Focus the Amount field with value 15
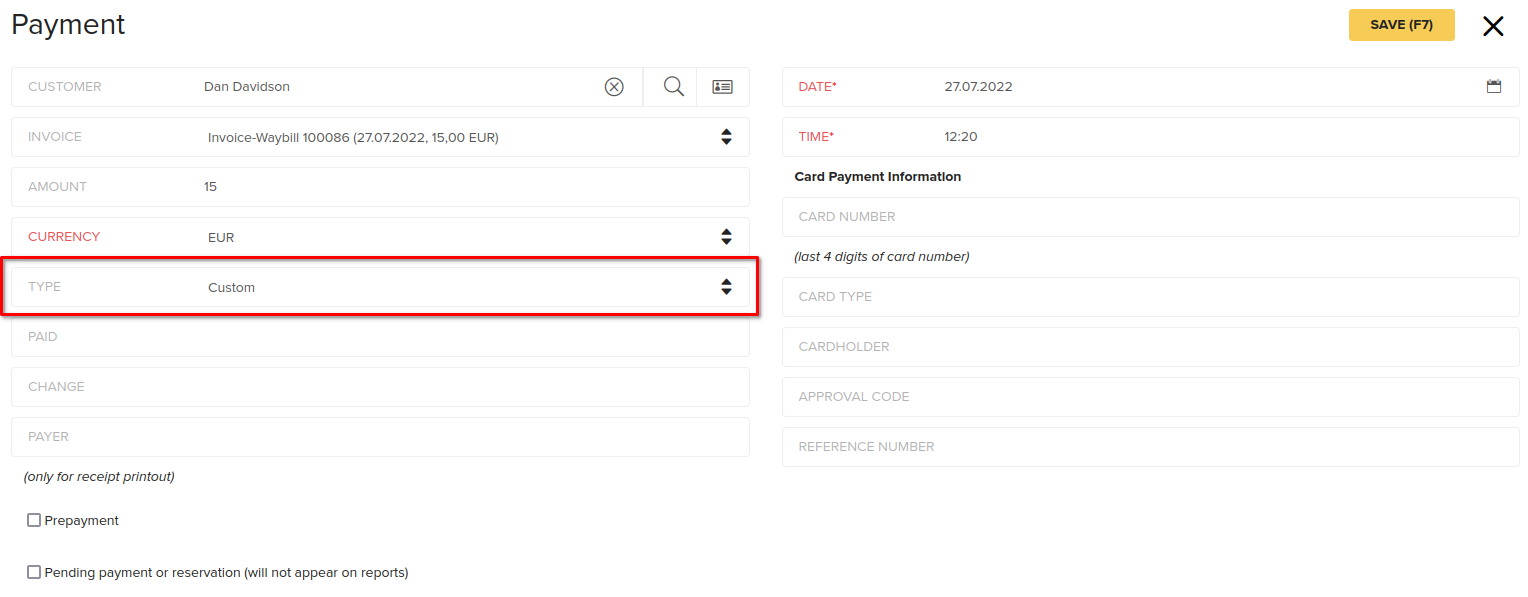Image resolution: width=1528 pixels, height=597 pixels. 380,187
